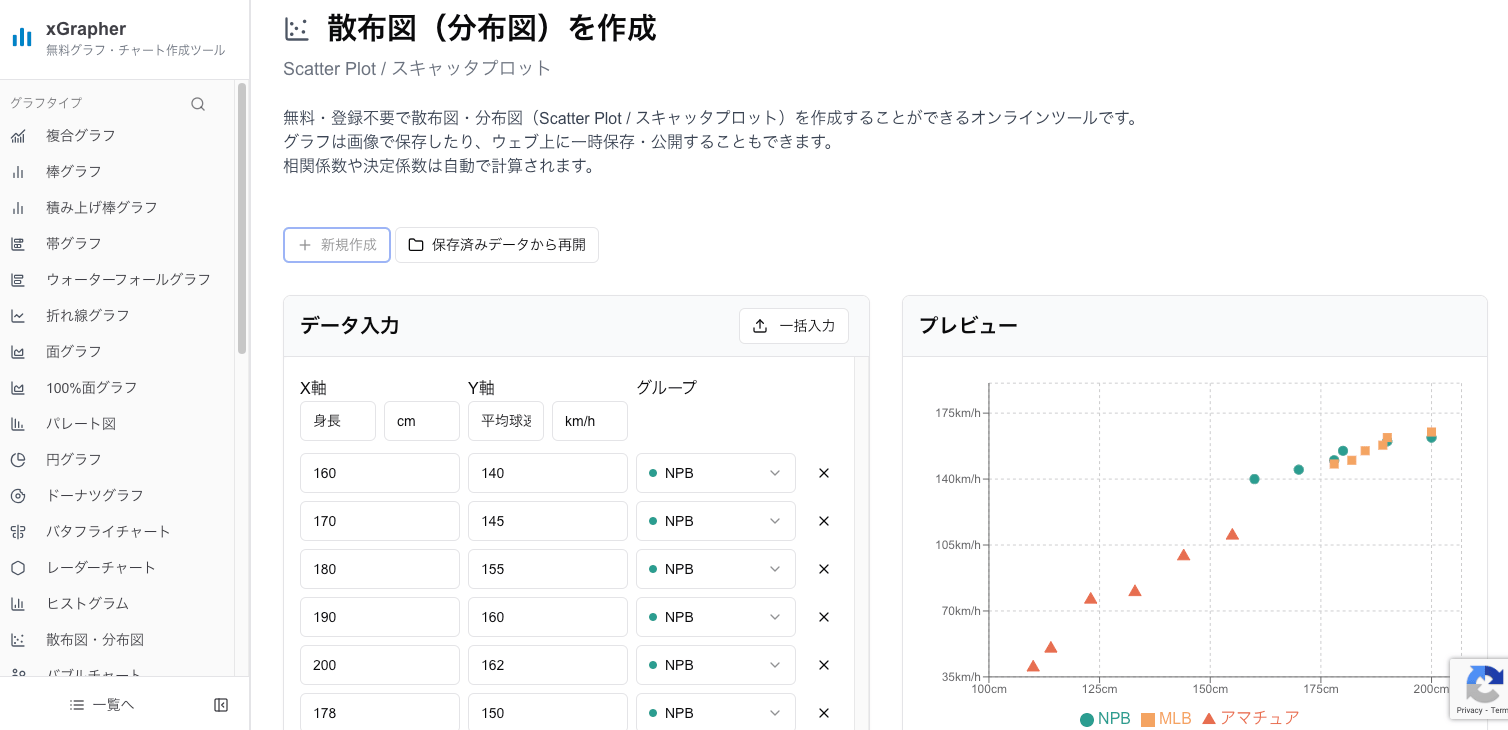Select the 円グラフ (pie chart) icon

pos(20,459)
